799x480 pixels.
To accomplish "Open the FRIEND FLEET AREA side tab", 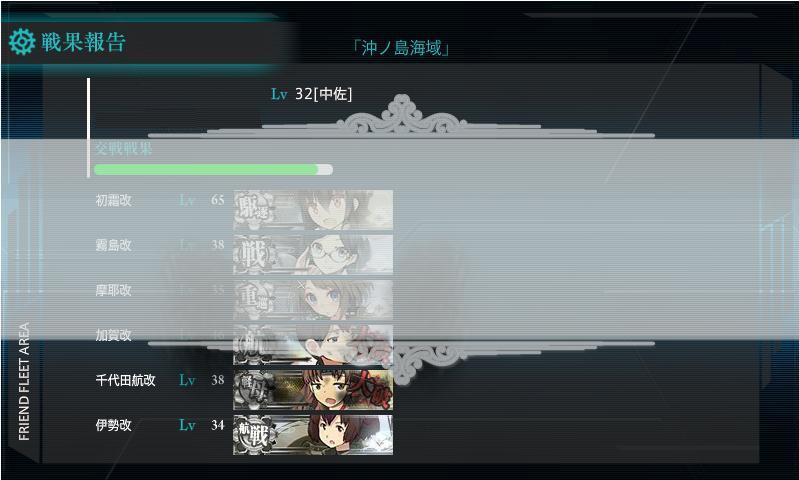I will point(23,381).
